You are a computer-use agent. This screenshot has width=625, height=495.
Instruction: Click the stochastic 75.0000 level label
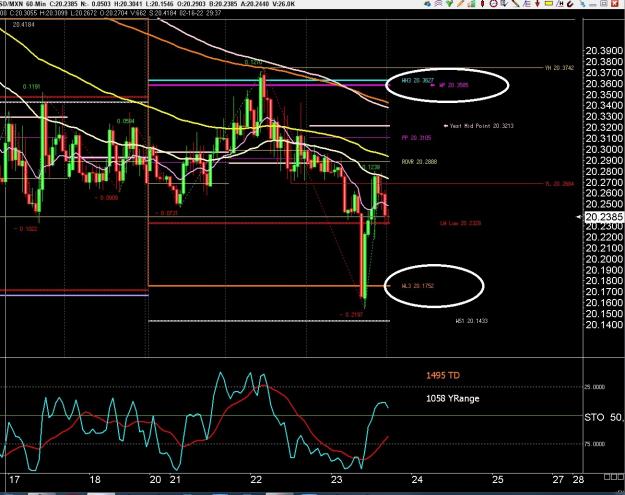click(595, 444)
